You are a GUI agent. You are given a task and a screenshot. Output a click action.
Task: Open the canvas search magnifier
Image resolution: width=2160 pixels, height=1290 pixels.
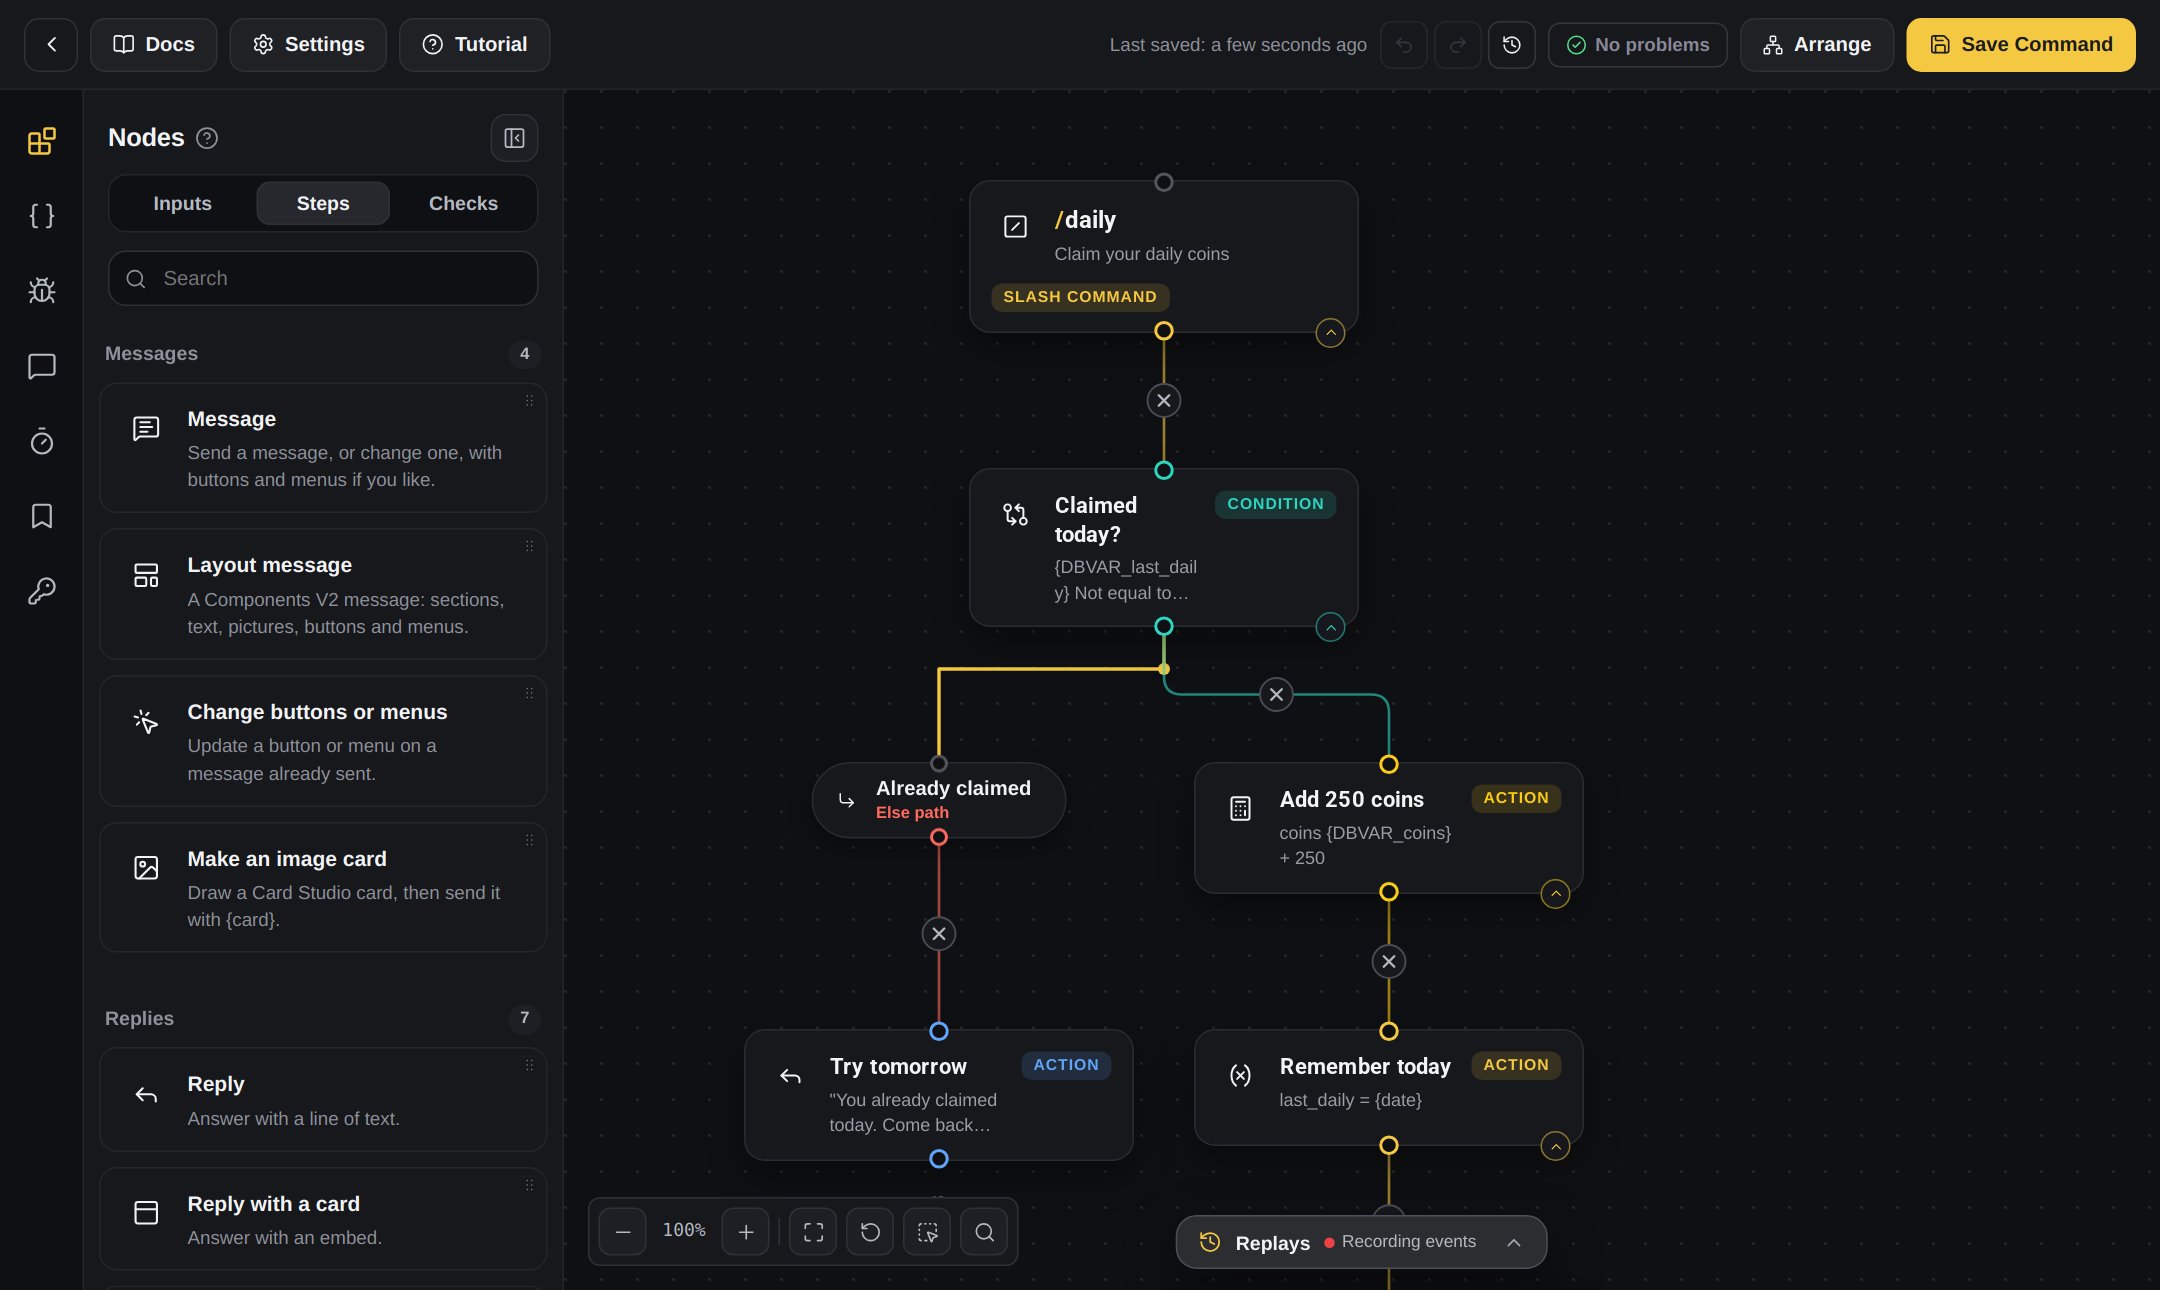point(984,1232)
